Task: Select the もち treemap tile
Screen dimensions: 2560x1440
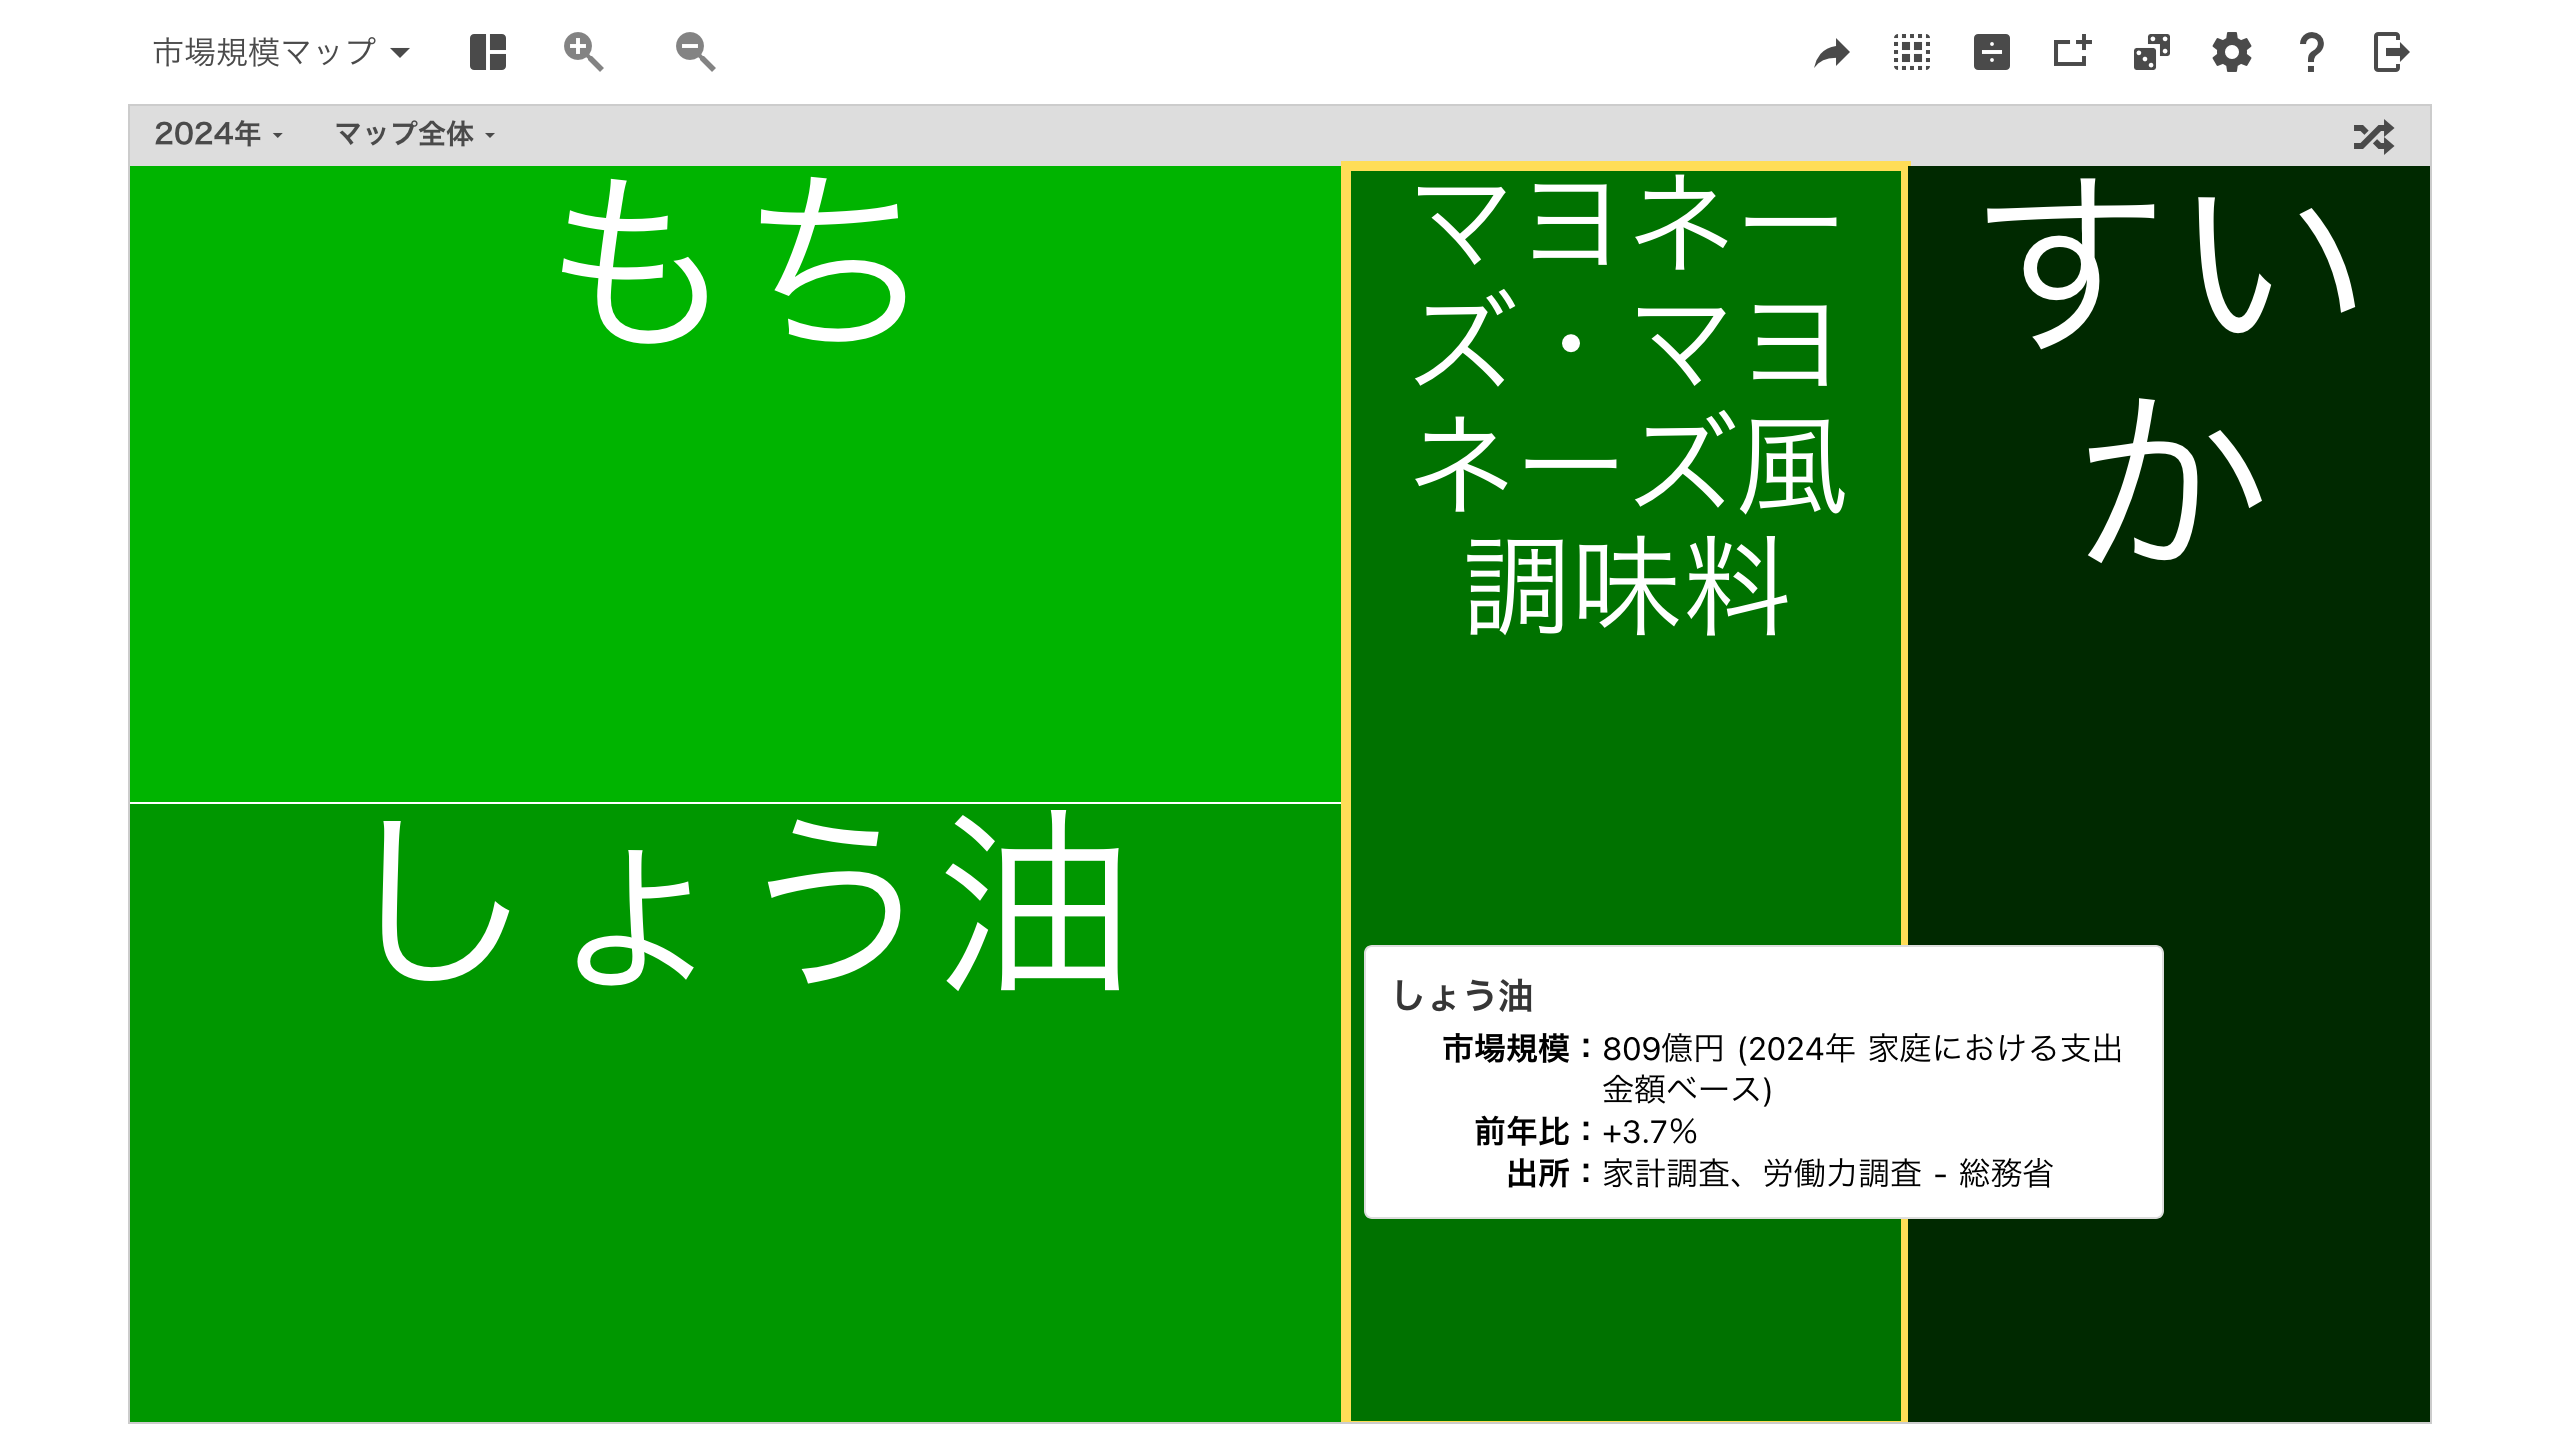Action: [x=735, y=484]
